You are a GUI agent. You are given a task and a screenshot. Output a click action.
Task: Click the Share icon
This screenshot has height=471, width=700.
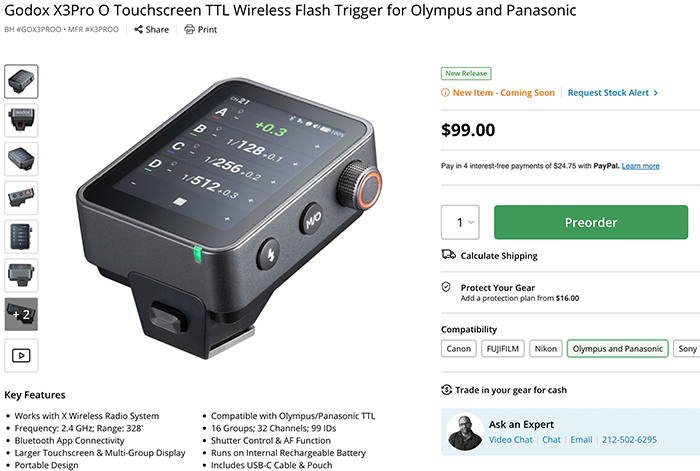tap(138, 29)
